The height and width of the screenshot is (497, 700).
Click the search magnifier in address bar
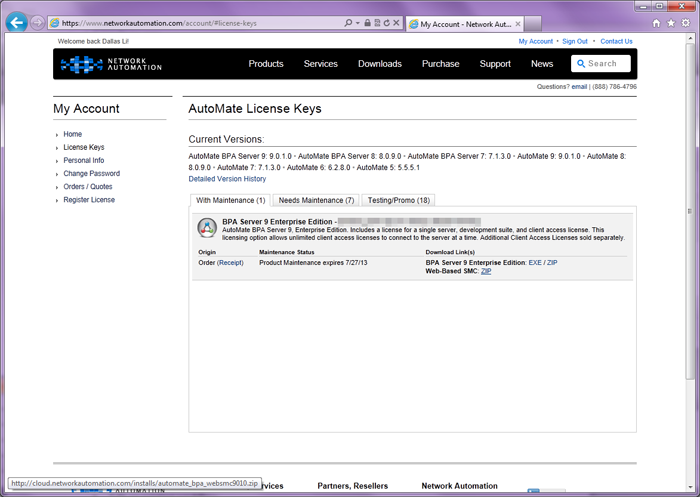[348, 23]
